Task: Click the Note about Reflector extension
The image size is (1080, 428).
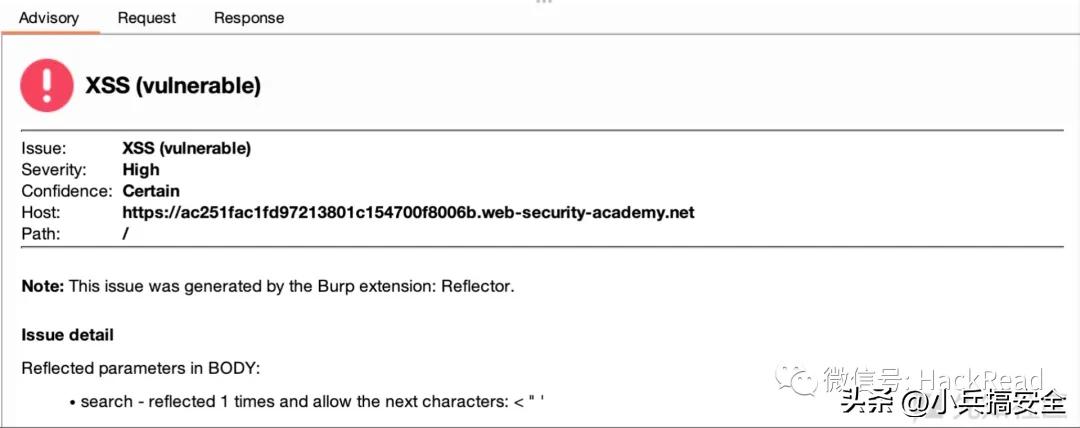Action: tap(268, 286)
